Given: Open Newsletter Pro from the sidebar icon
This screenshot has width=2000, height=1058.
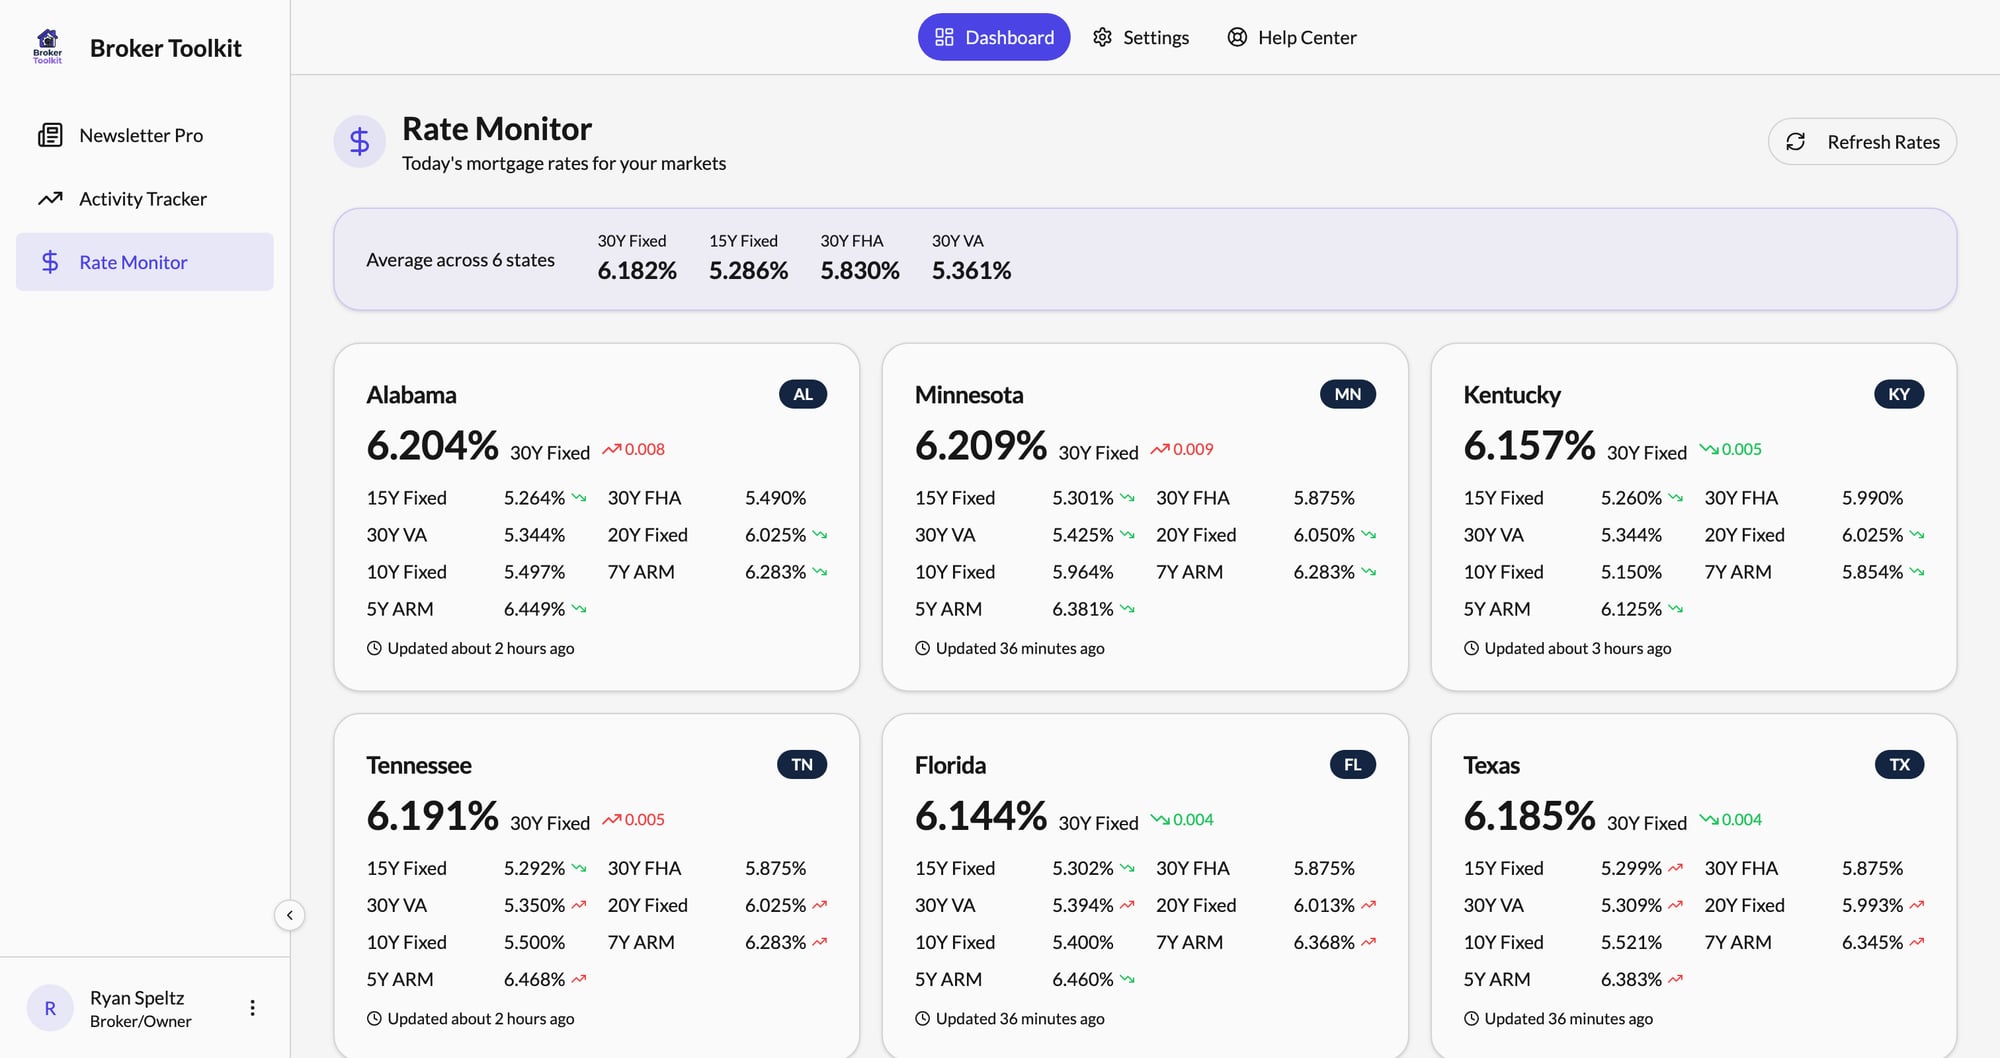Looking at the screenshot, I should click(x=49, y=135).
